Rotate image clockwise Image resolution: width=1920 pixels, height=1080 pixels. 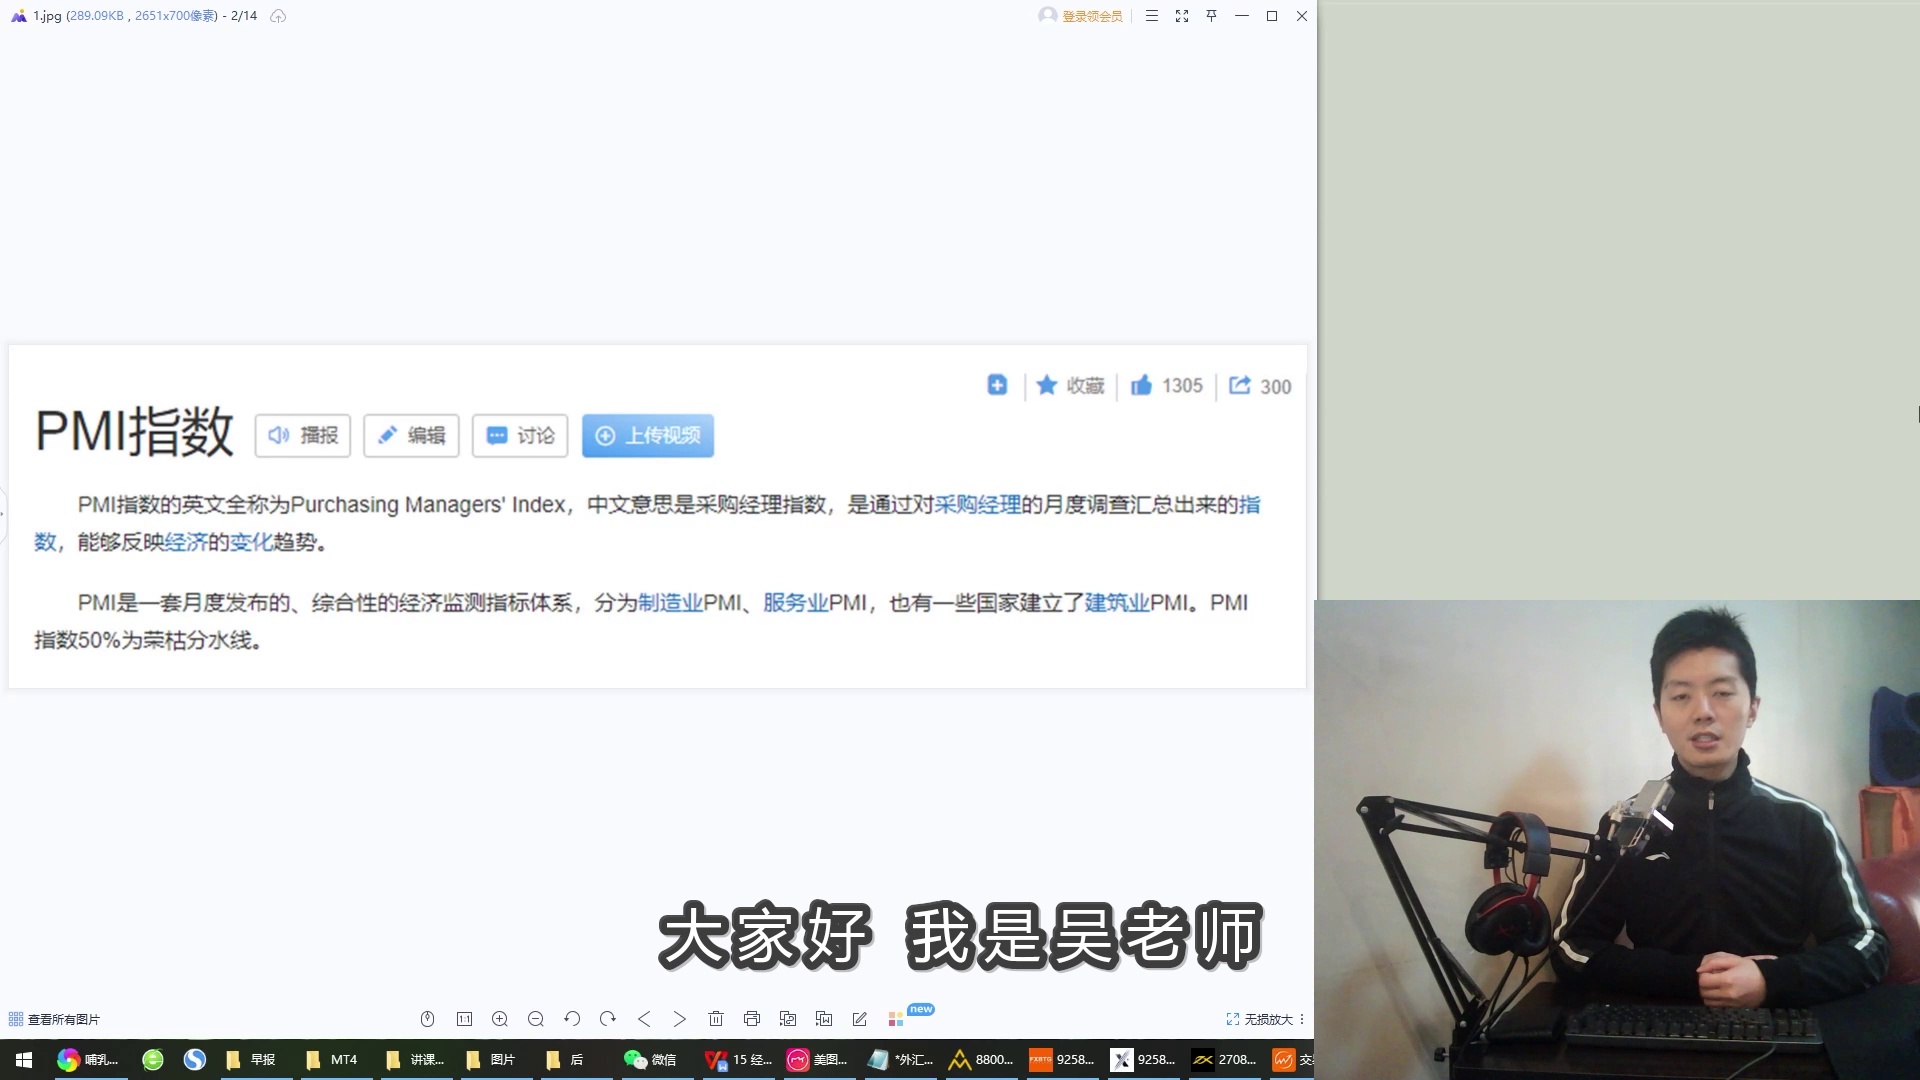click(608, 1019)
